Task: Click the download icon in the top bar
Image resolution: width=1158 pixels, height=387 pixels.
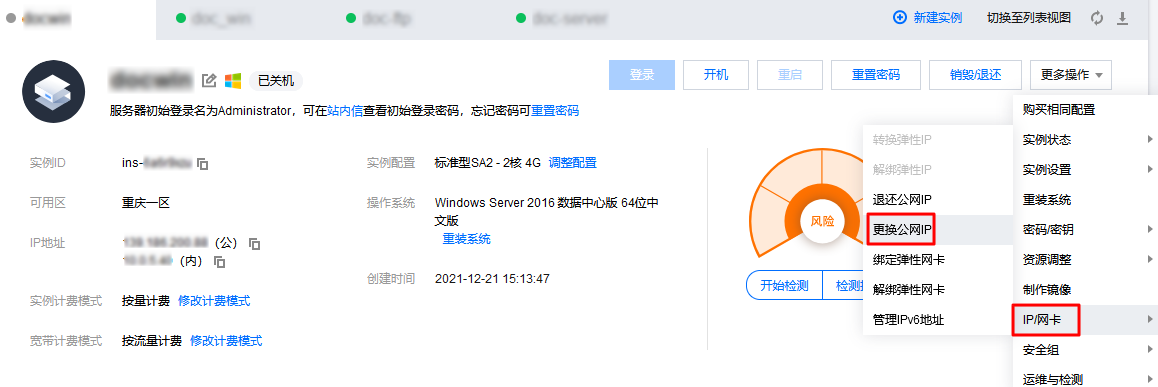Action: click(x=1123, y=18)
